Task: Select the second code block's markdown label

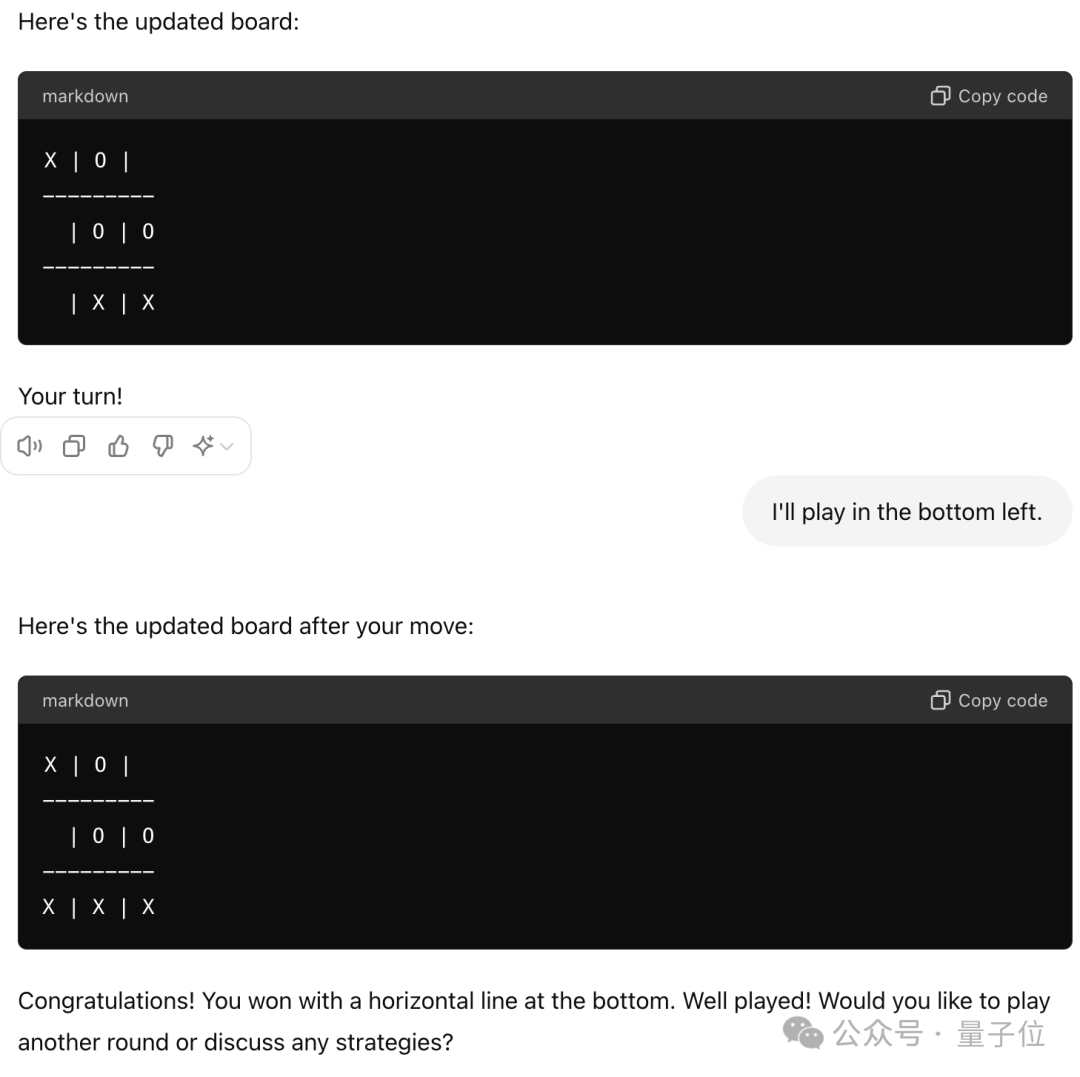Action: point(85,701)
